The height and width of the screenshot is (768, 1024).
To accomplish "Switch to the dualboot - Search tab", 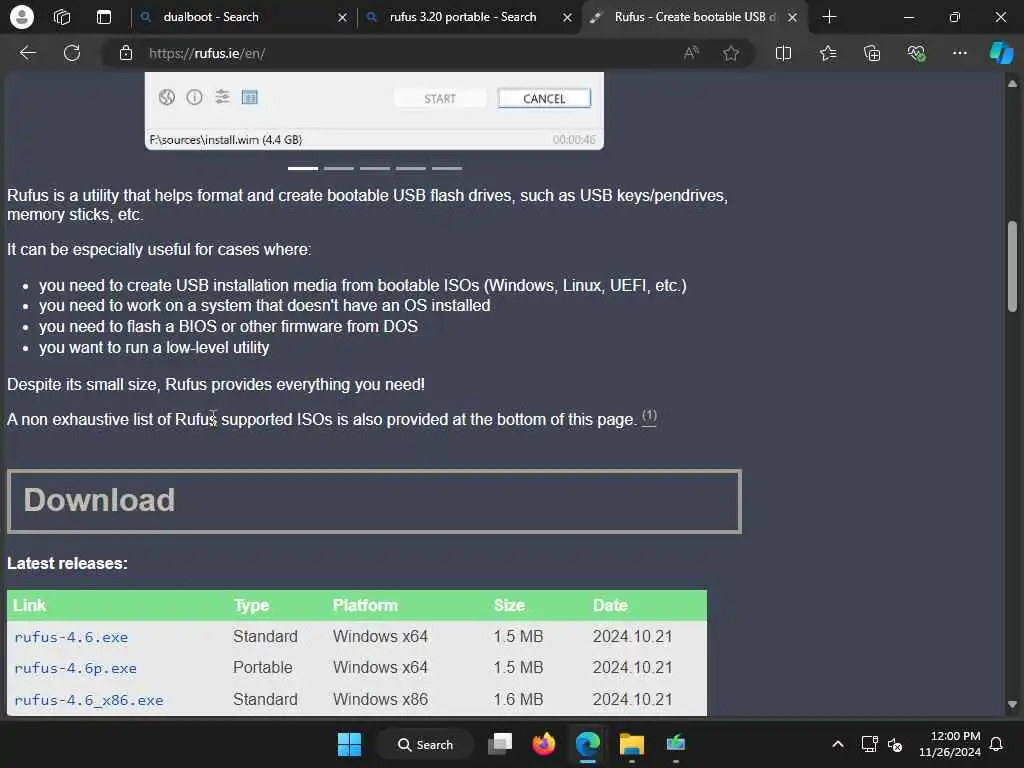I will click(x=244, y=17).
